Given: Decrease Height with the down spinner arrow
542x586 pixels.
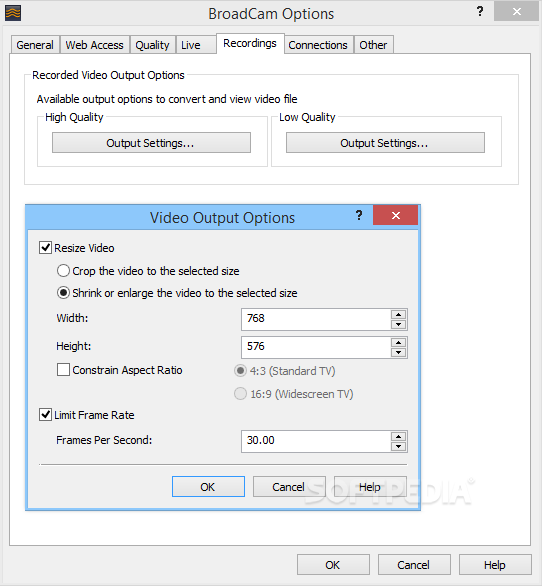Looking at the screenshot, I should pos(398,352).
